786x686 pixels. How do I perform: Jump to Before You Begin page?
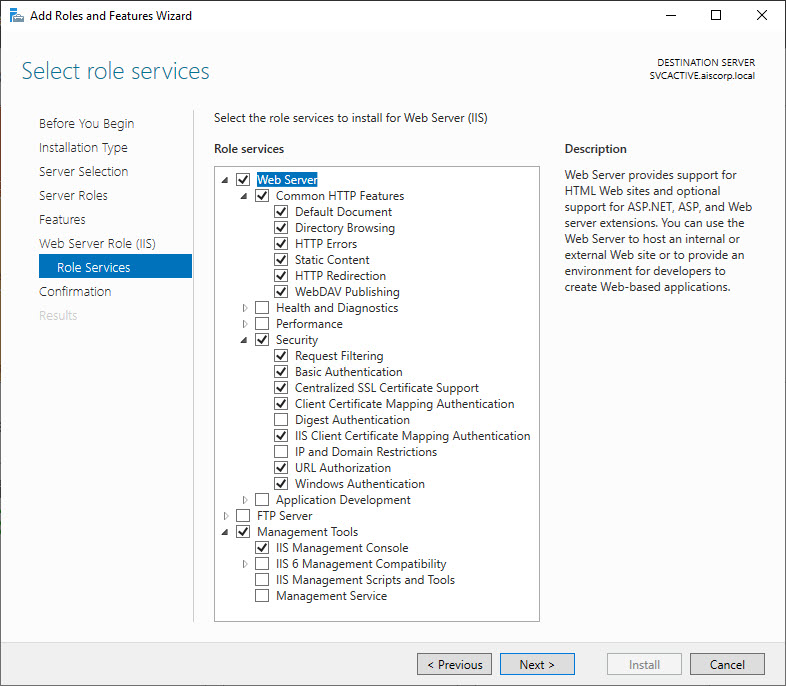[x=86, y=124]
